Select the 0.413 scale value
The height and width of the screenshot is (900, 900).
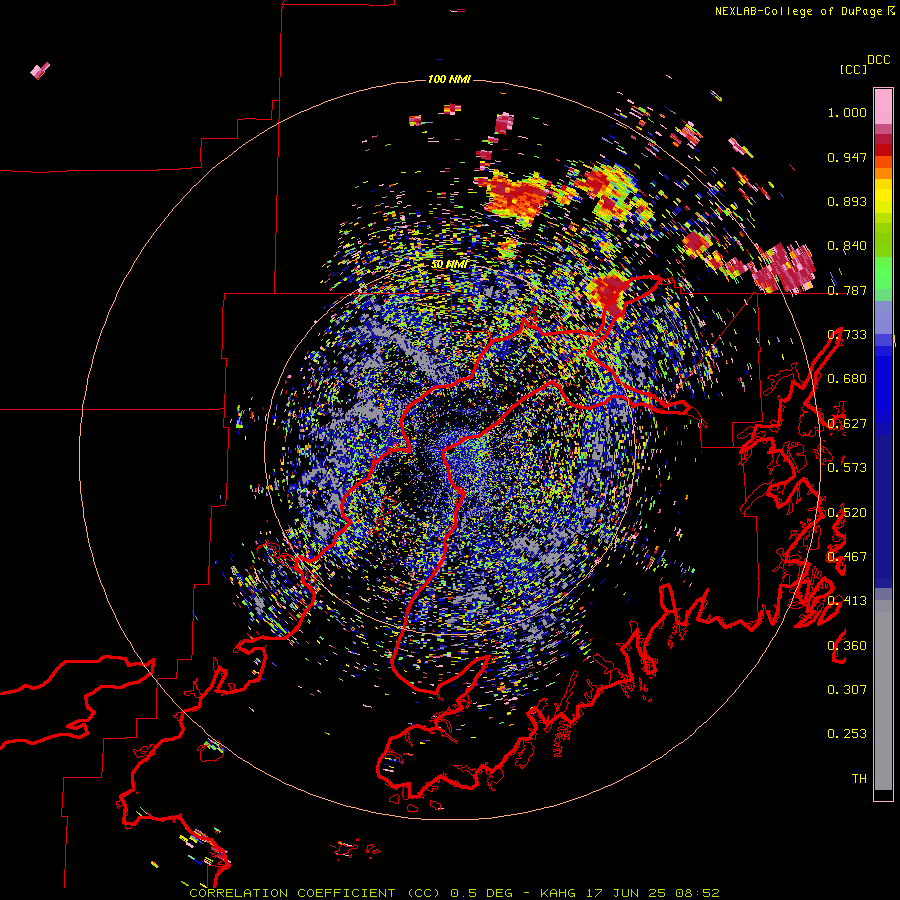847,601
